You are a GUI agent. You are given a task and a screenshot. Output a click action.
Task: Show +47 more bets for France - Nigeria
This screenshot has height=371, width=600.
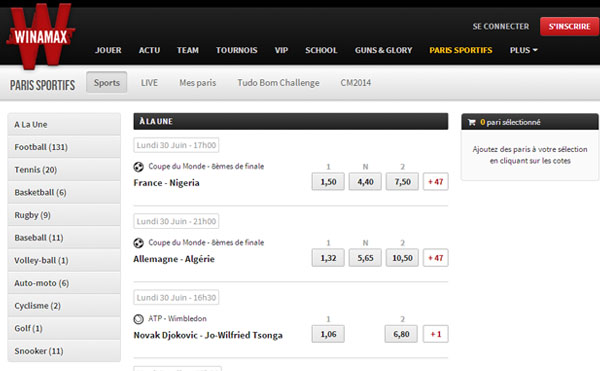[435, 182]
